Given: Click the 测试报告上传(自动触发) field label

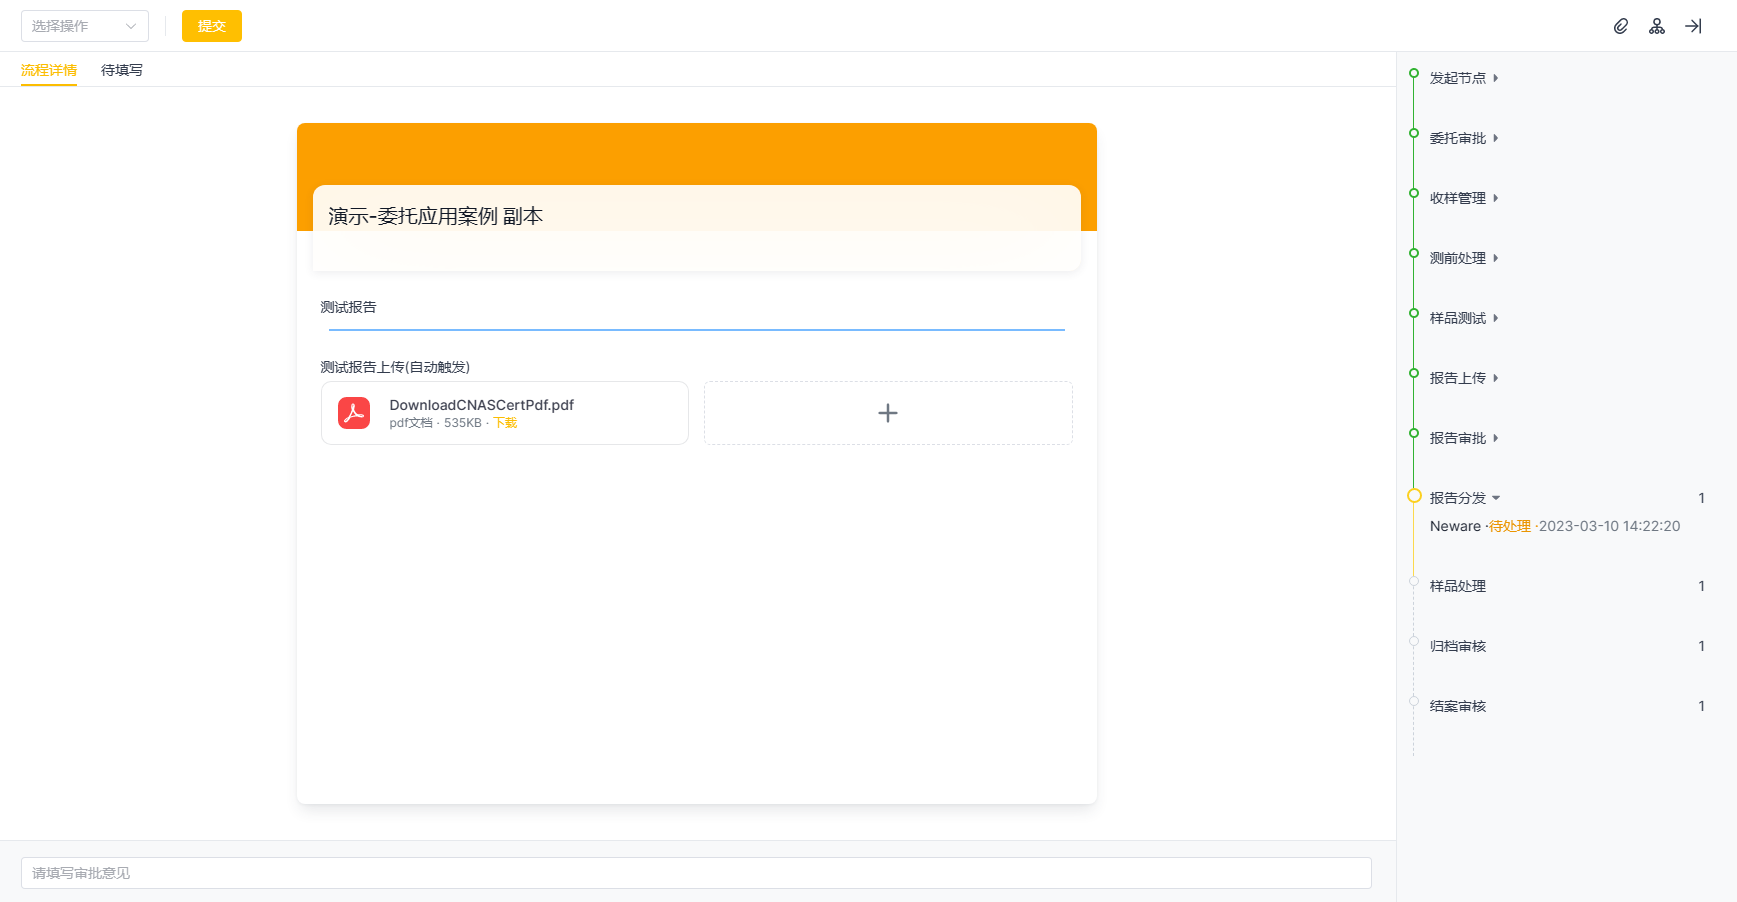Looking at the screenshot, I should pyautogui.click(x=395, y=367).
